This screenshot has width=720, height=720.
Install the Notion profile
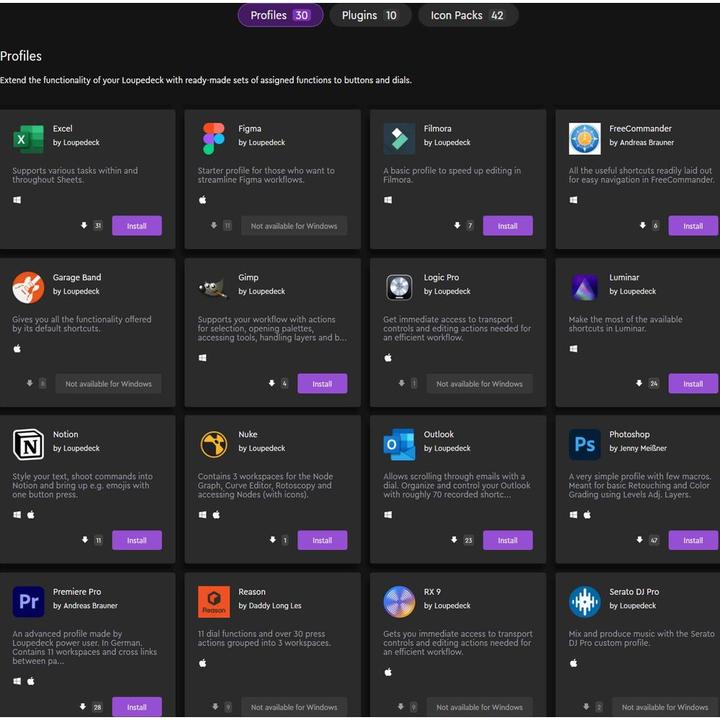(137, 540)
